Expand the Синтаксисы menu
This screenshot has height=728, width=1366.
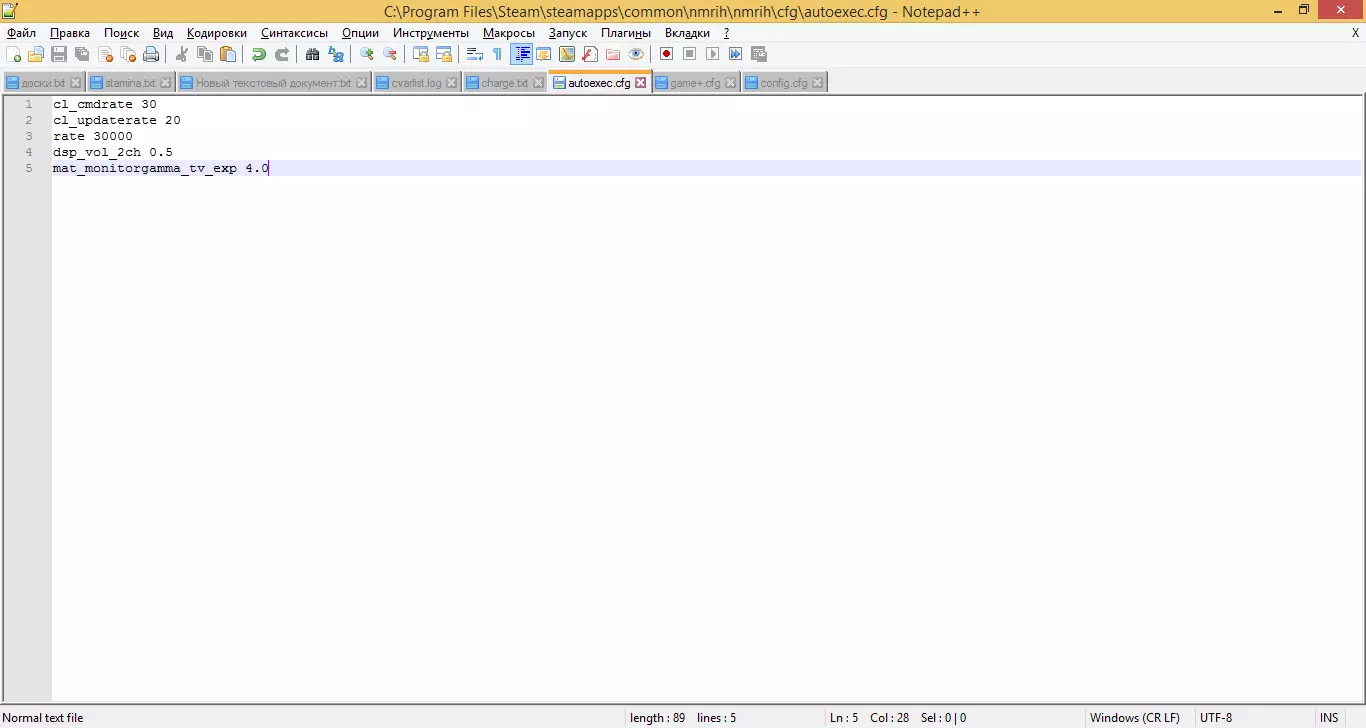coord(294,33)
